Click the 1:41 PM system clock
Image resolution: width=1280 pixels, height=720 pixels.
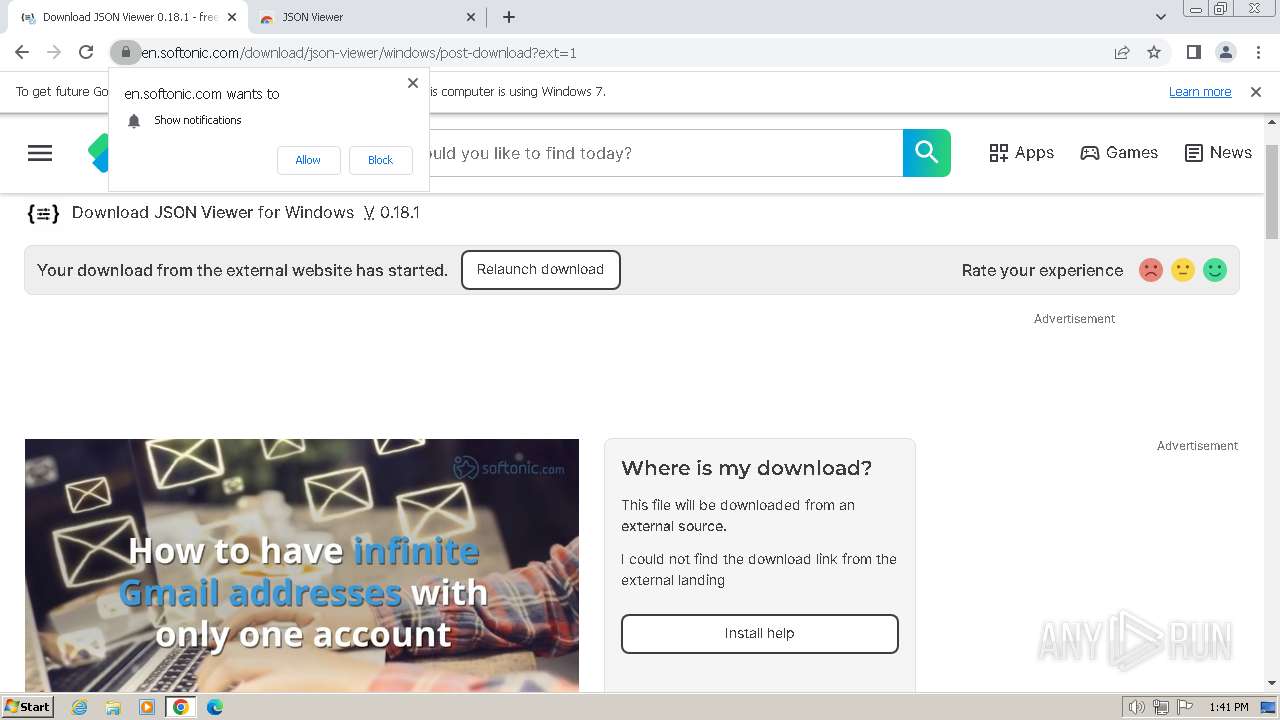(1229, 707)
